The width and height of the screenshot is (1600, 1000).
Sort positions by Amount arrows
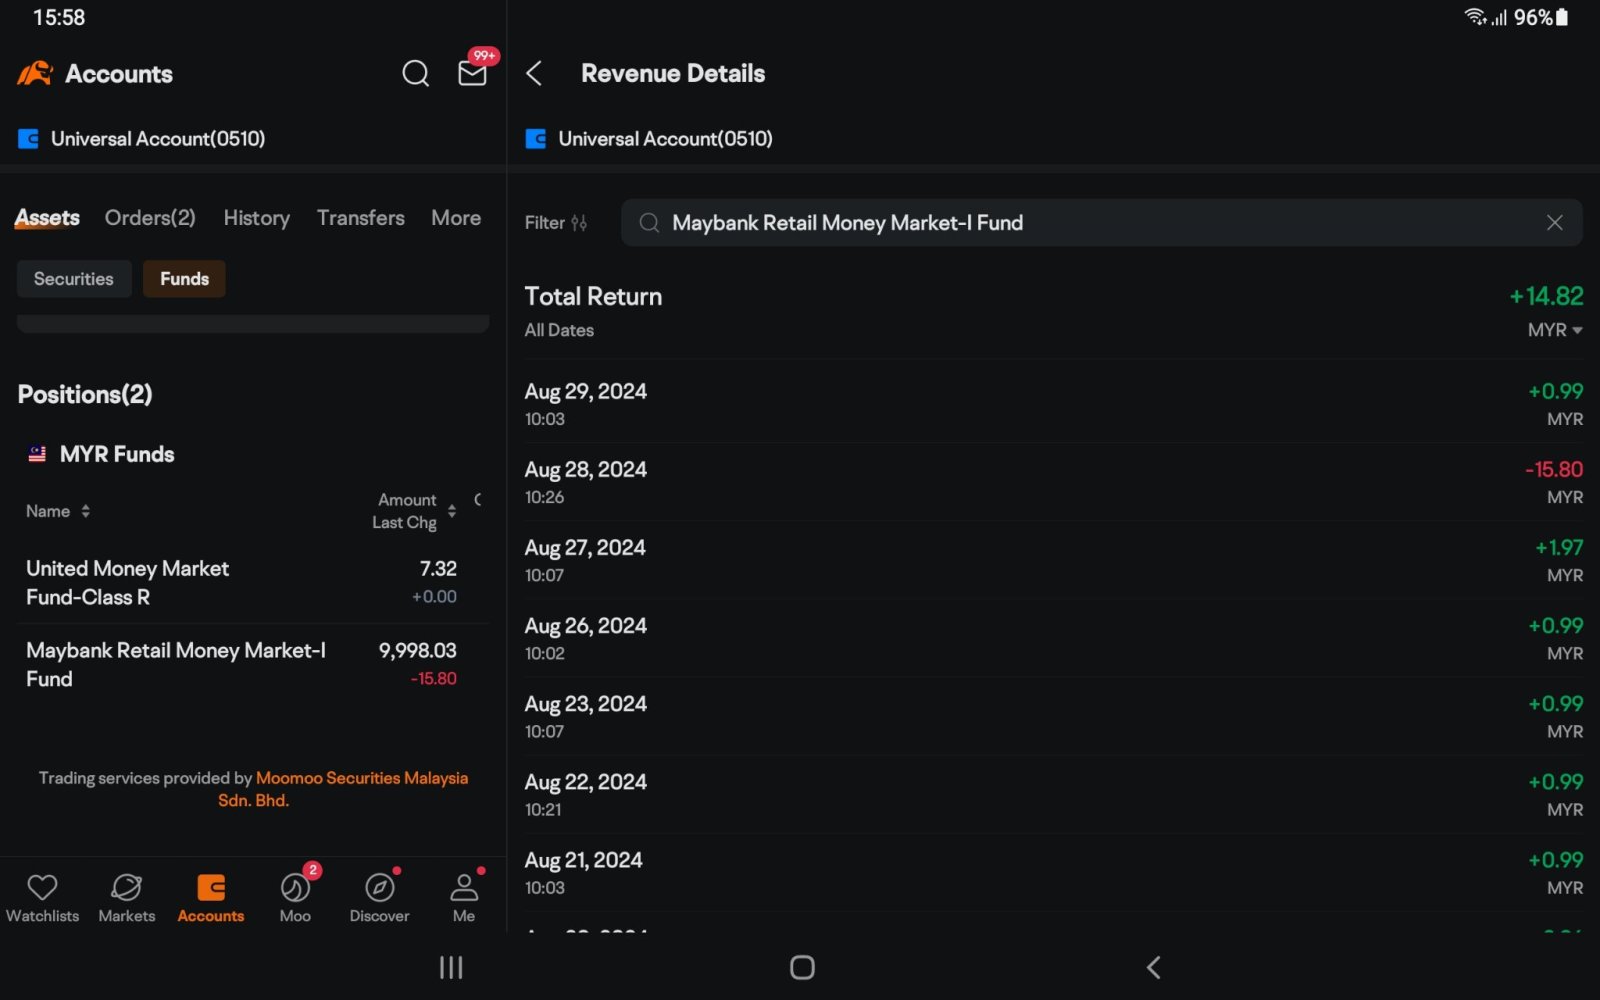[452, 511]
